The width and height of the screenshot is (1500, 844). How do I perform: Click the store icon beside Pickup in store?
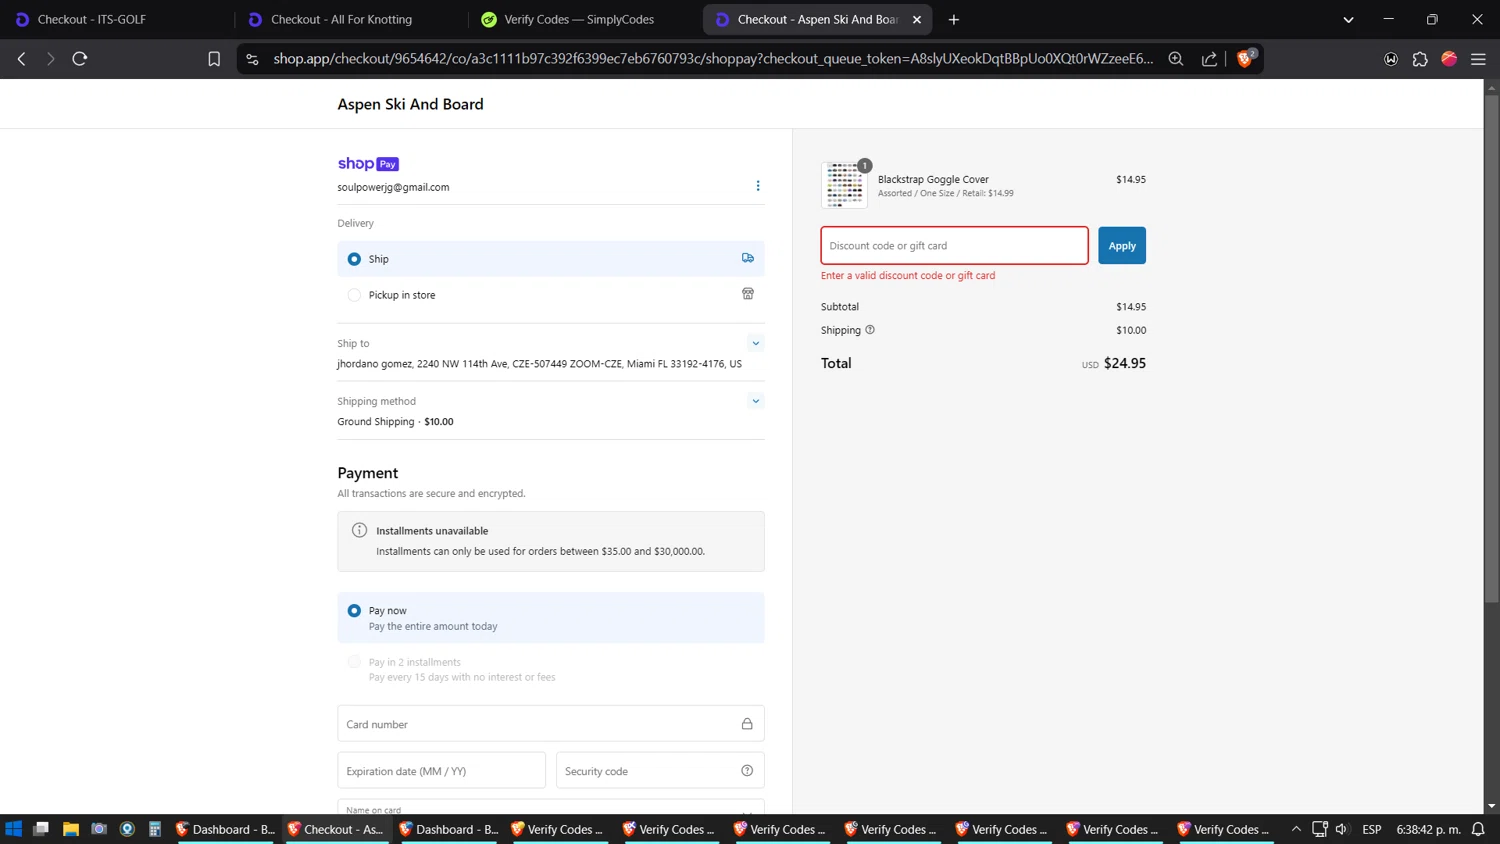click(748, 294)
